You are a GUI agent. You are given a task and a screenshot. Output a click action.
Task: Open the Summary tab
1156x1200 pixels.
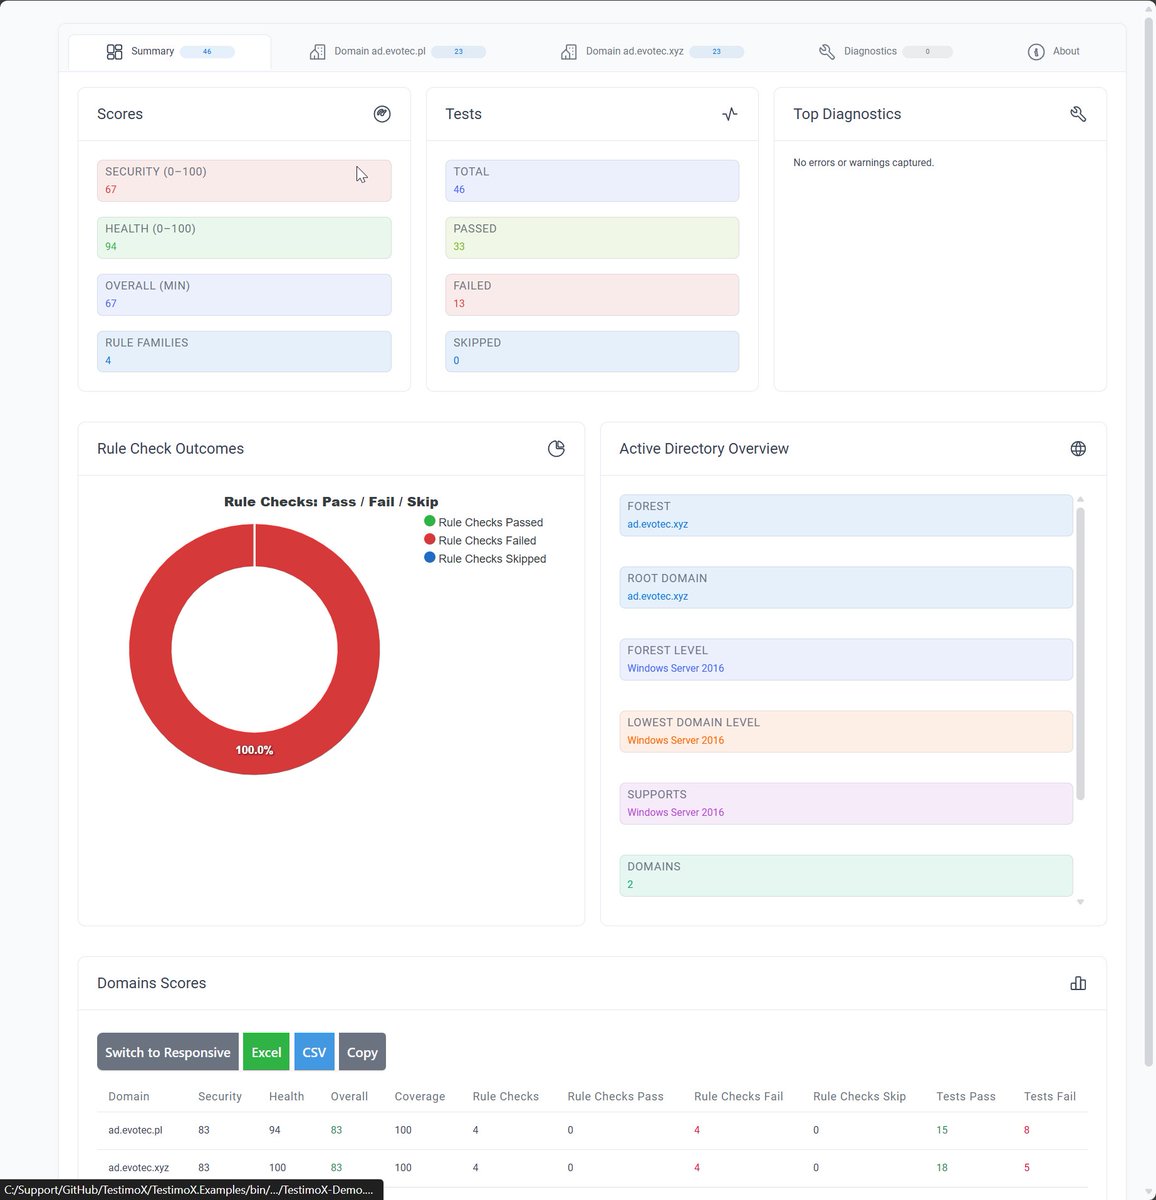169,52
